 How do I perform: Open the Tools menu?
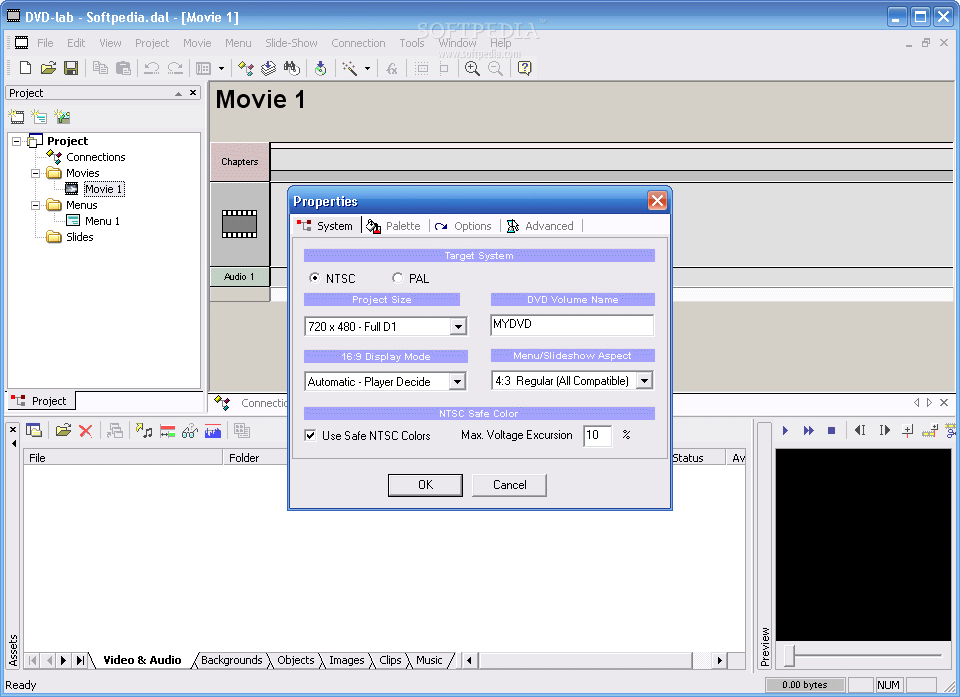coord(412,43)
